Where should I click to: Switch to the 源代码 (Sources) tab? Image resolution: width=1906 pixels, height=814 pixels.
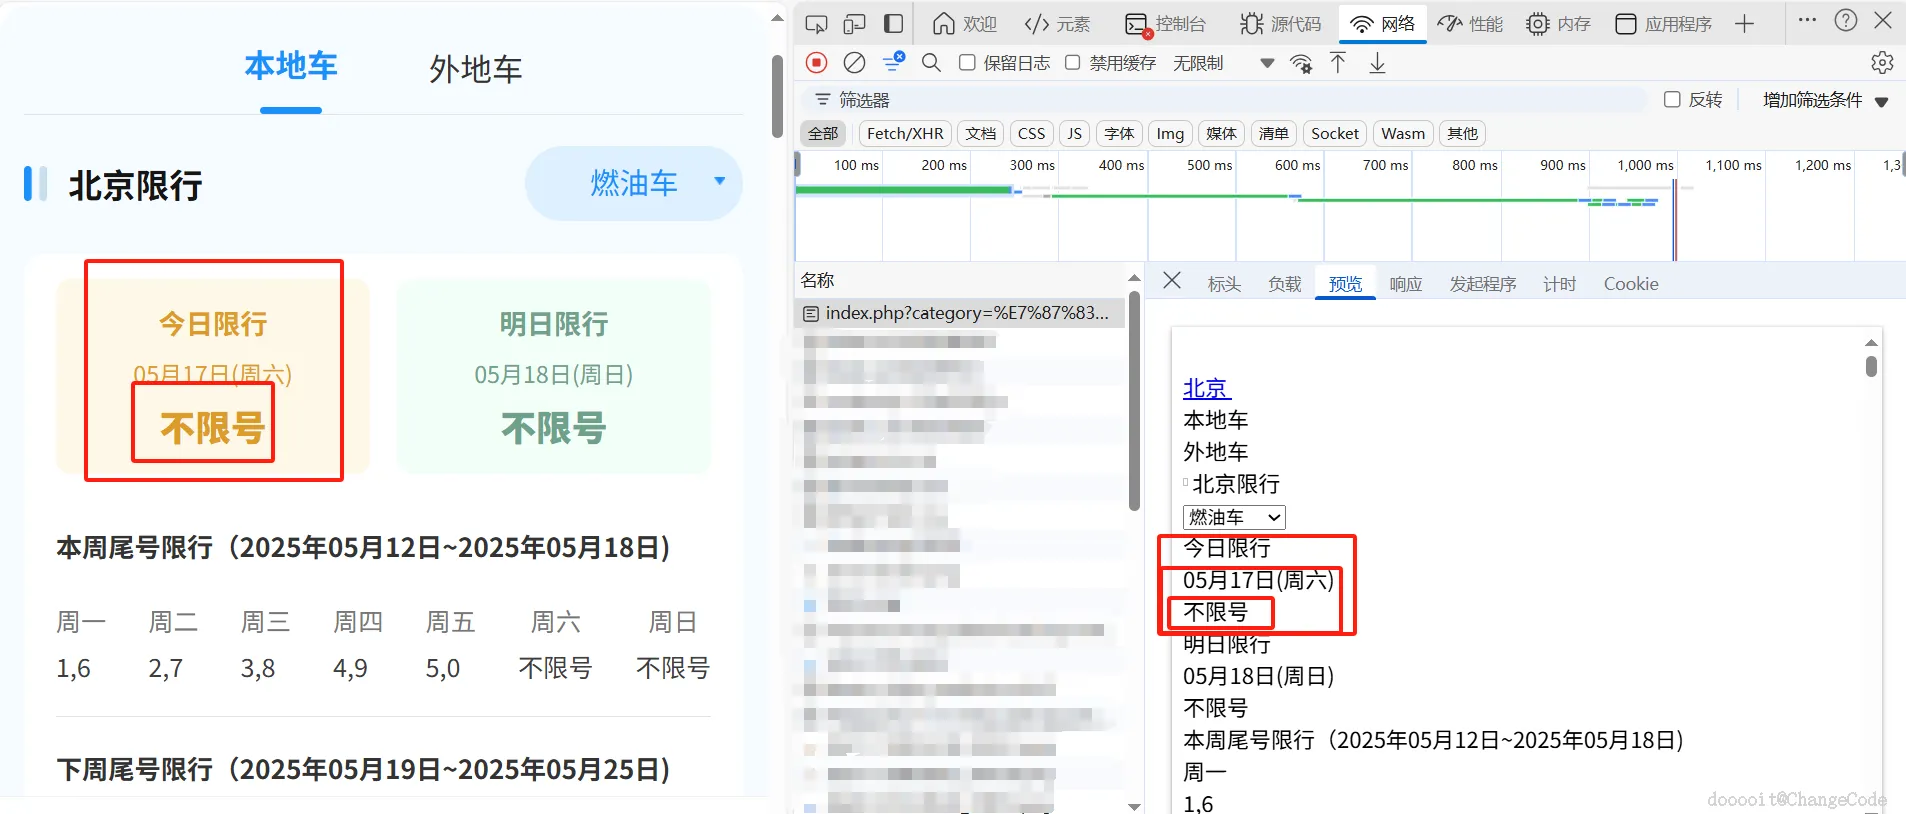tap(1281, 24)
